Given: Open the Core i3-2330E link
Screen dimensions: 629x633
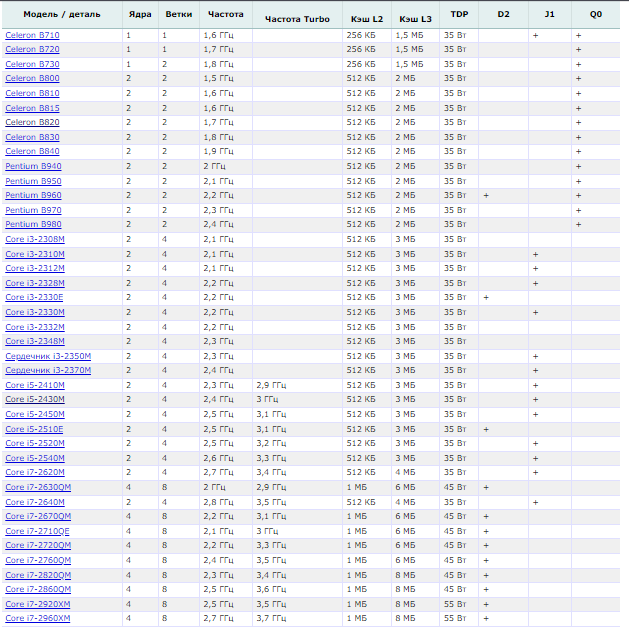Looking at the screenshot, I should pos(34,298).
